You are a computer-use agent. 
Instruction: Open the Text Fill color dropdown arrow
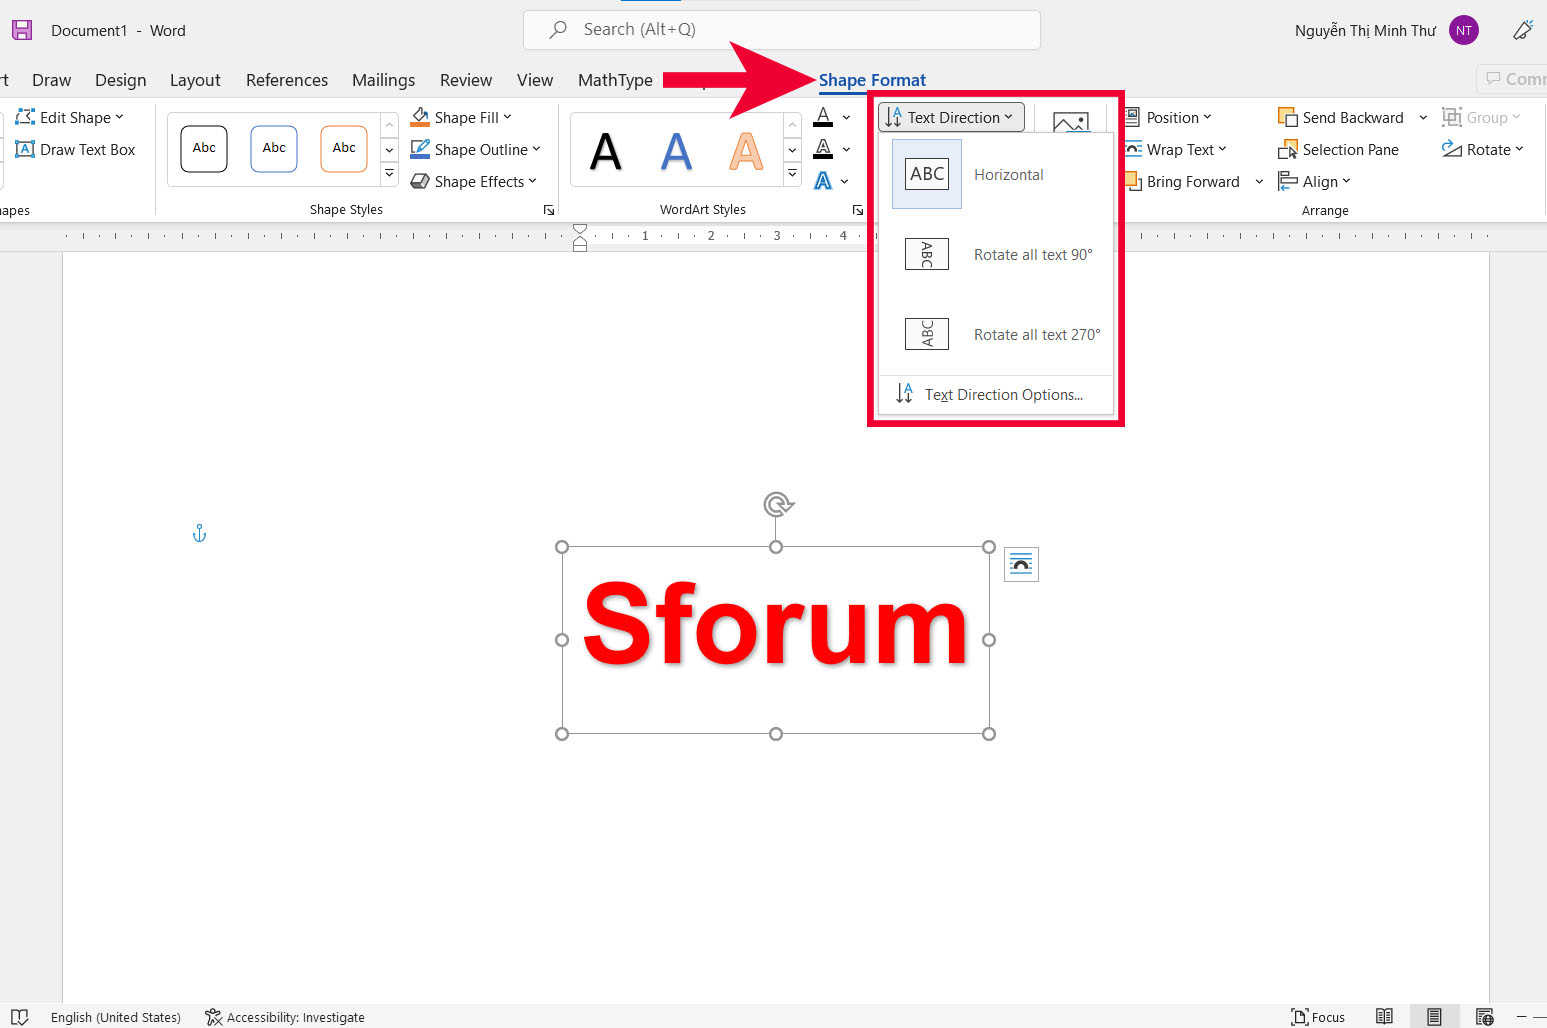pyautogui.click(x=846, y=118)
